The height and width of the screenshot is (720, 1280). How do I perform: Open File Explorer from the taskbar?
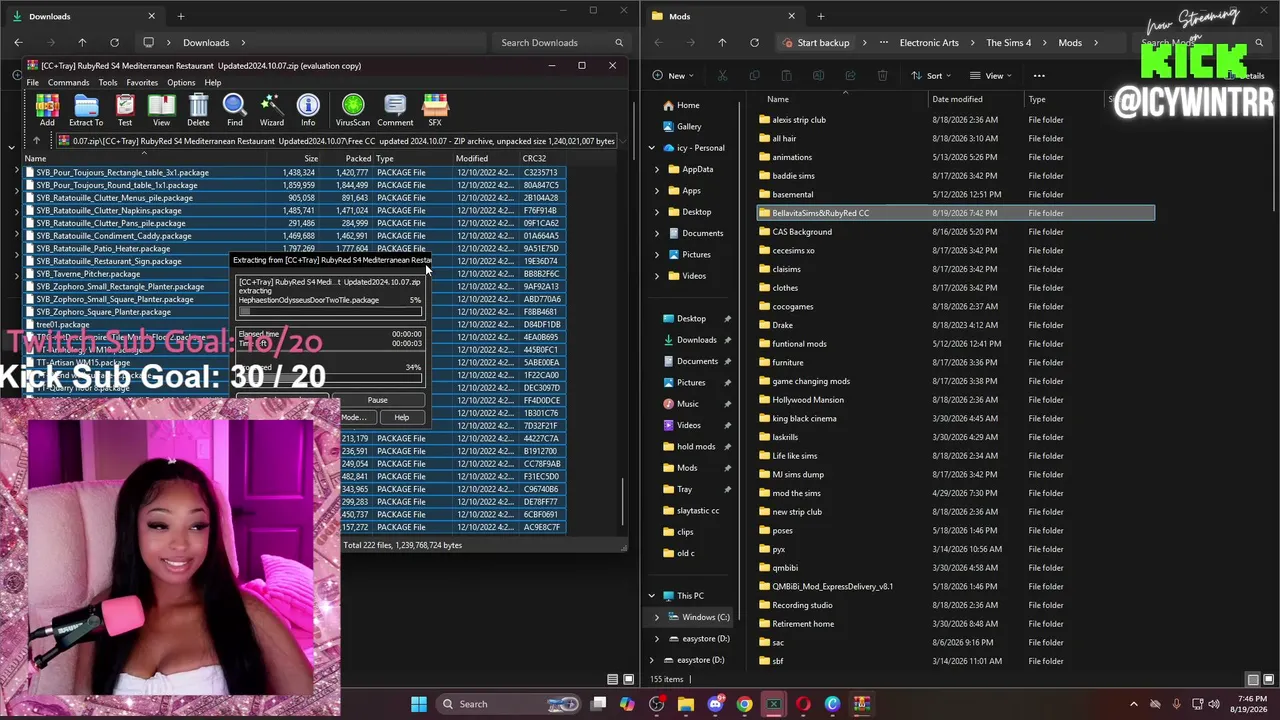pos(686,704)
